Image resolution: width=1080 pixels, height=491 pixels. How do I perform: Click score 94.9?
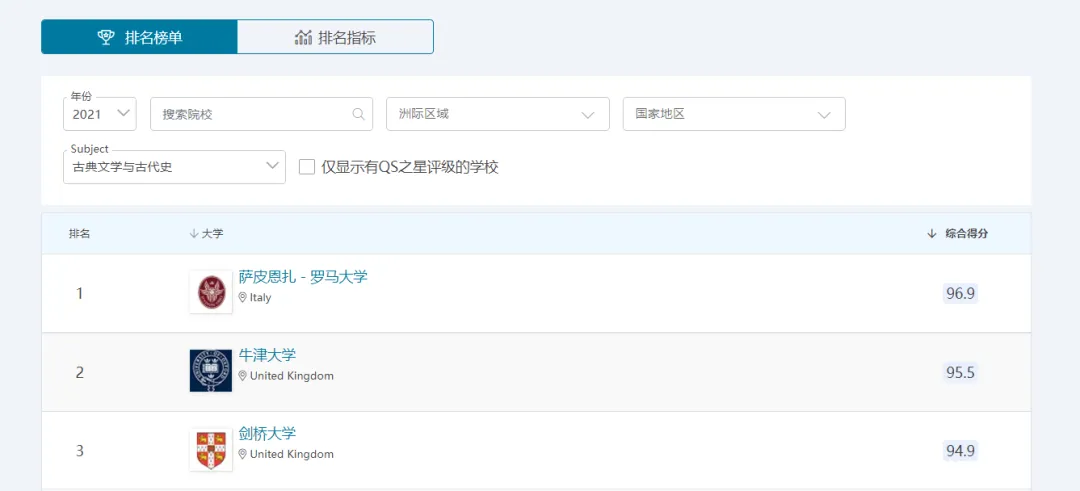960,451
